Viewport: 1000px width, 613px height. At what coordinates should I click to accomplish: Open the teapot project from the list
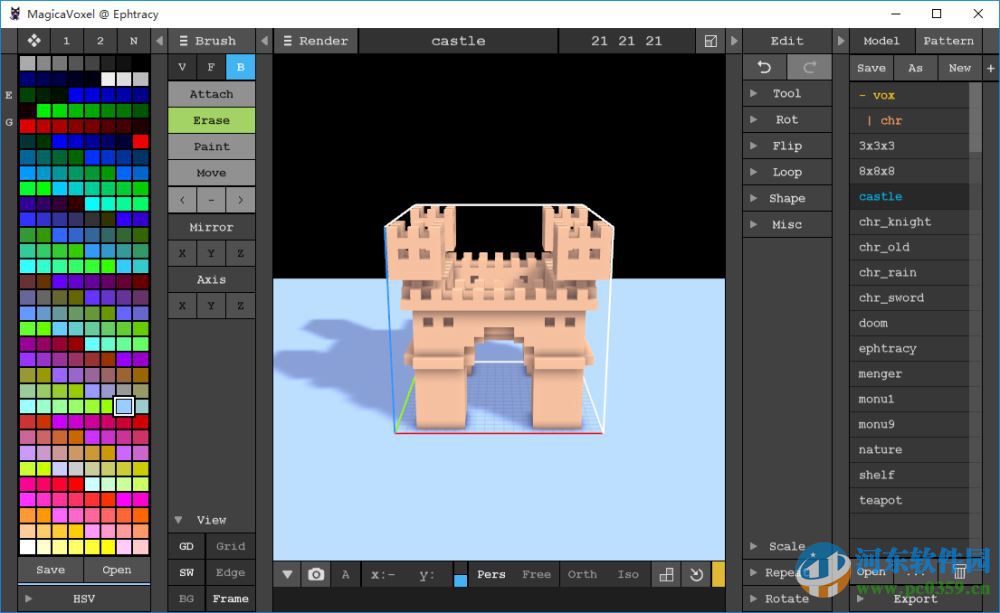[x=878, y=500]
